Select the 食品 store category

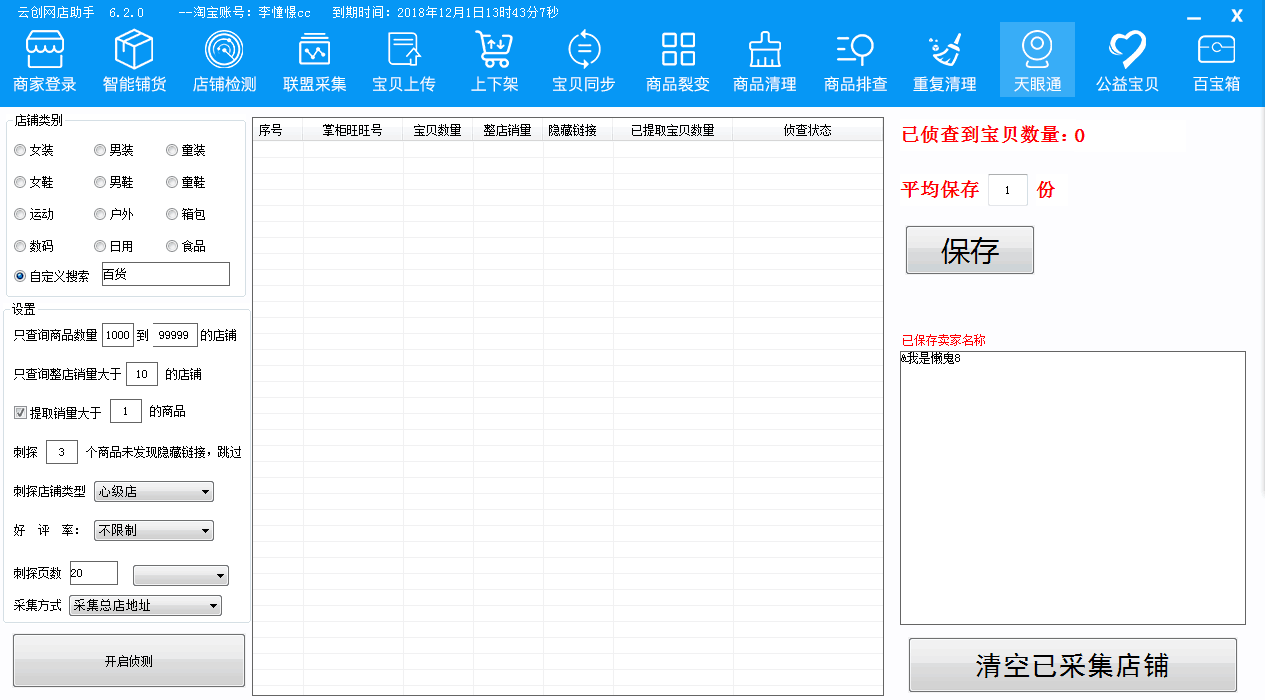[x=186, y=246]
